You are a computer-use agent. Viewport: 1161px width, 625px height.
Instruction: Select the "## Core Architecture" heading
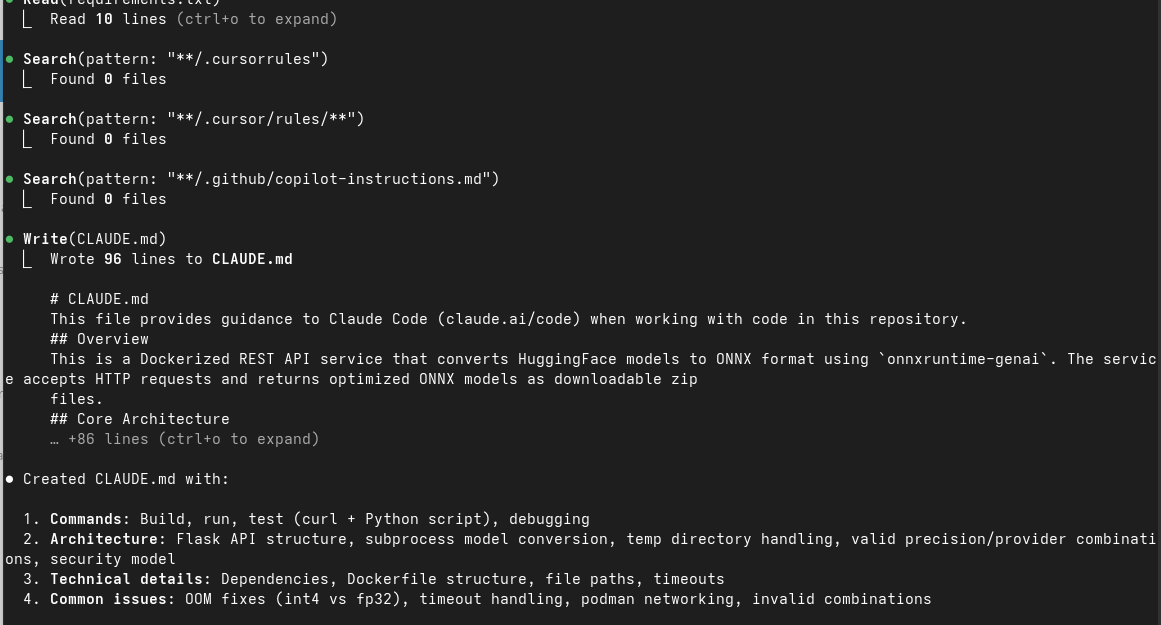point(140,419)
